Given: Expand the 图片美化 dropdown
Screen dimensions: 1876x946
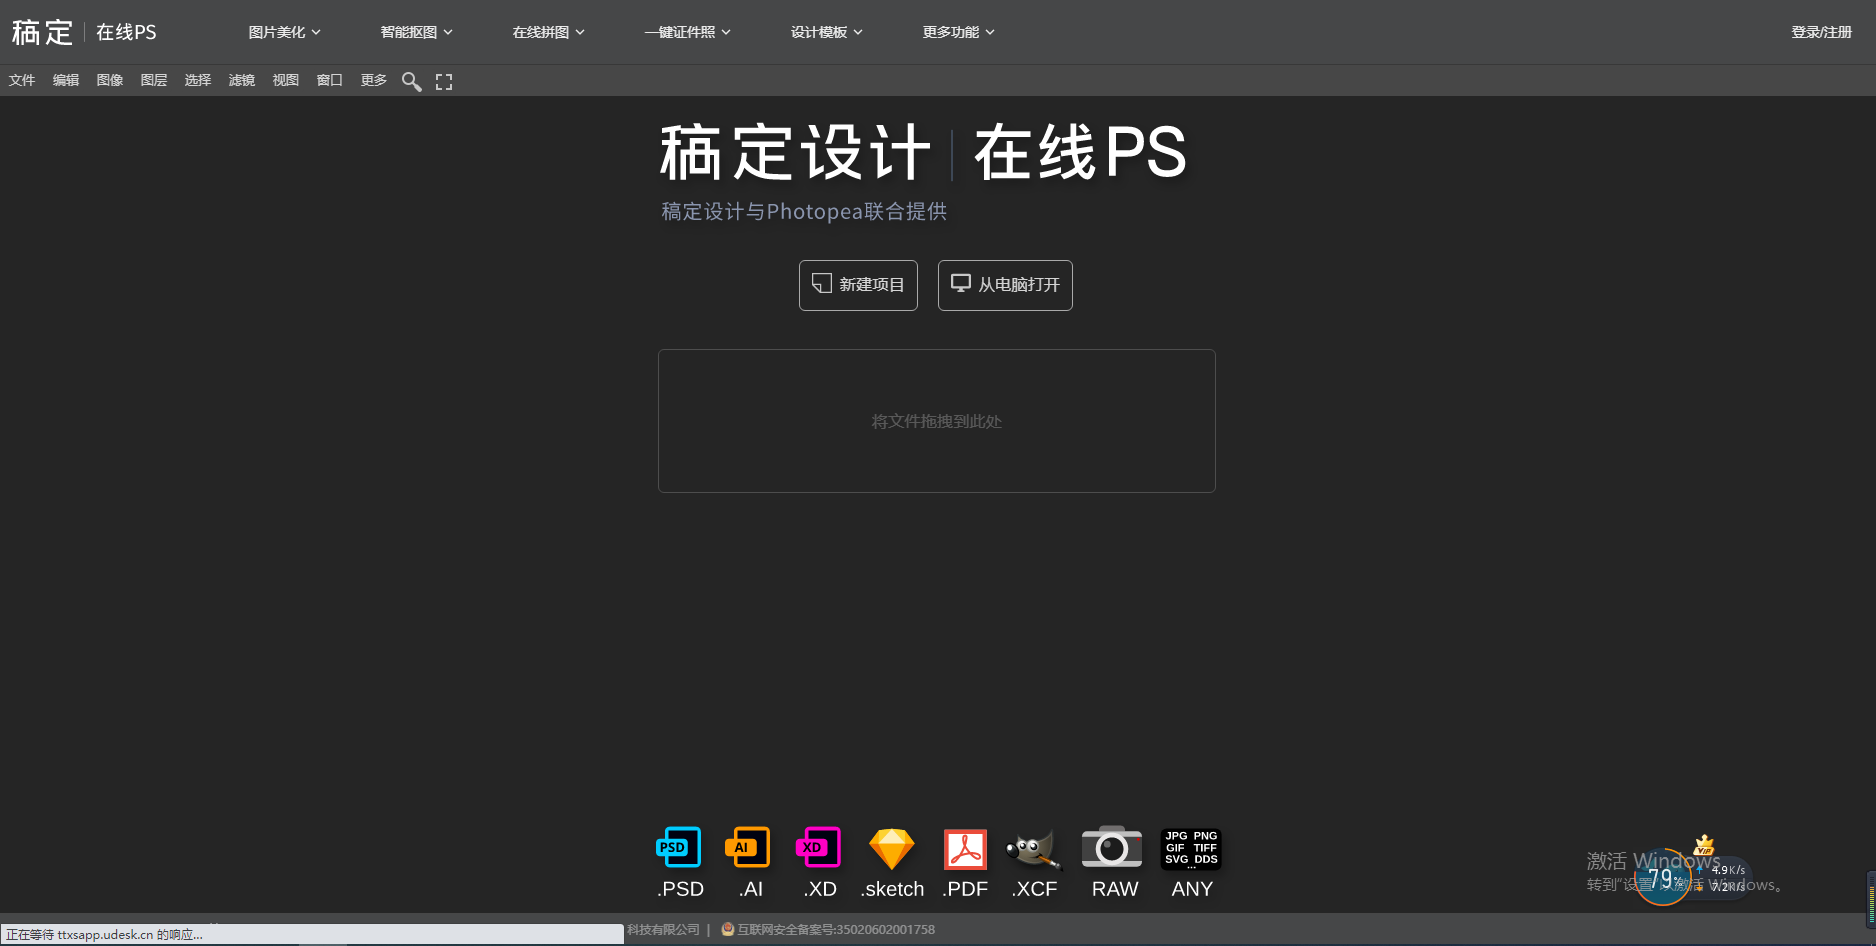Looking at the screenshot, I should pyautogui.click(x=285, y=32).
